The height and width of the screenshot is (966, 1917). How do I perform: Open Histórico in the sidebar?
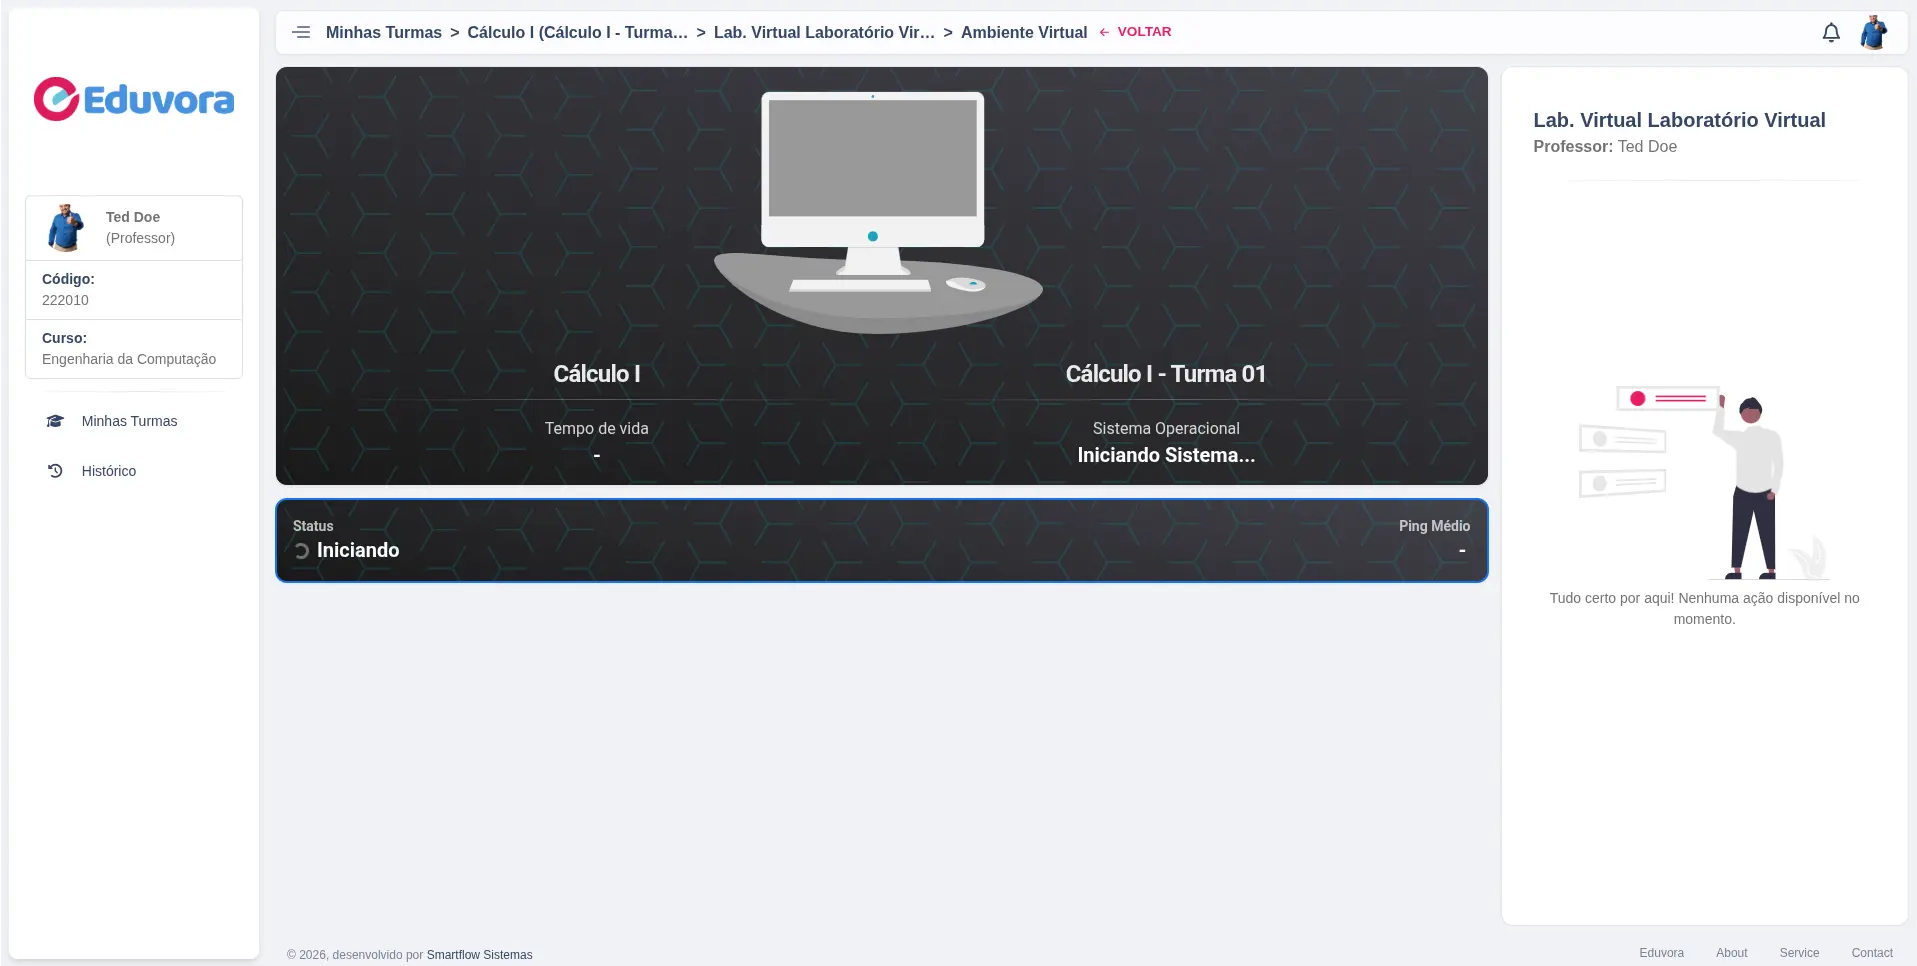click(109, 471)
